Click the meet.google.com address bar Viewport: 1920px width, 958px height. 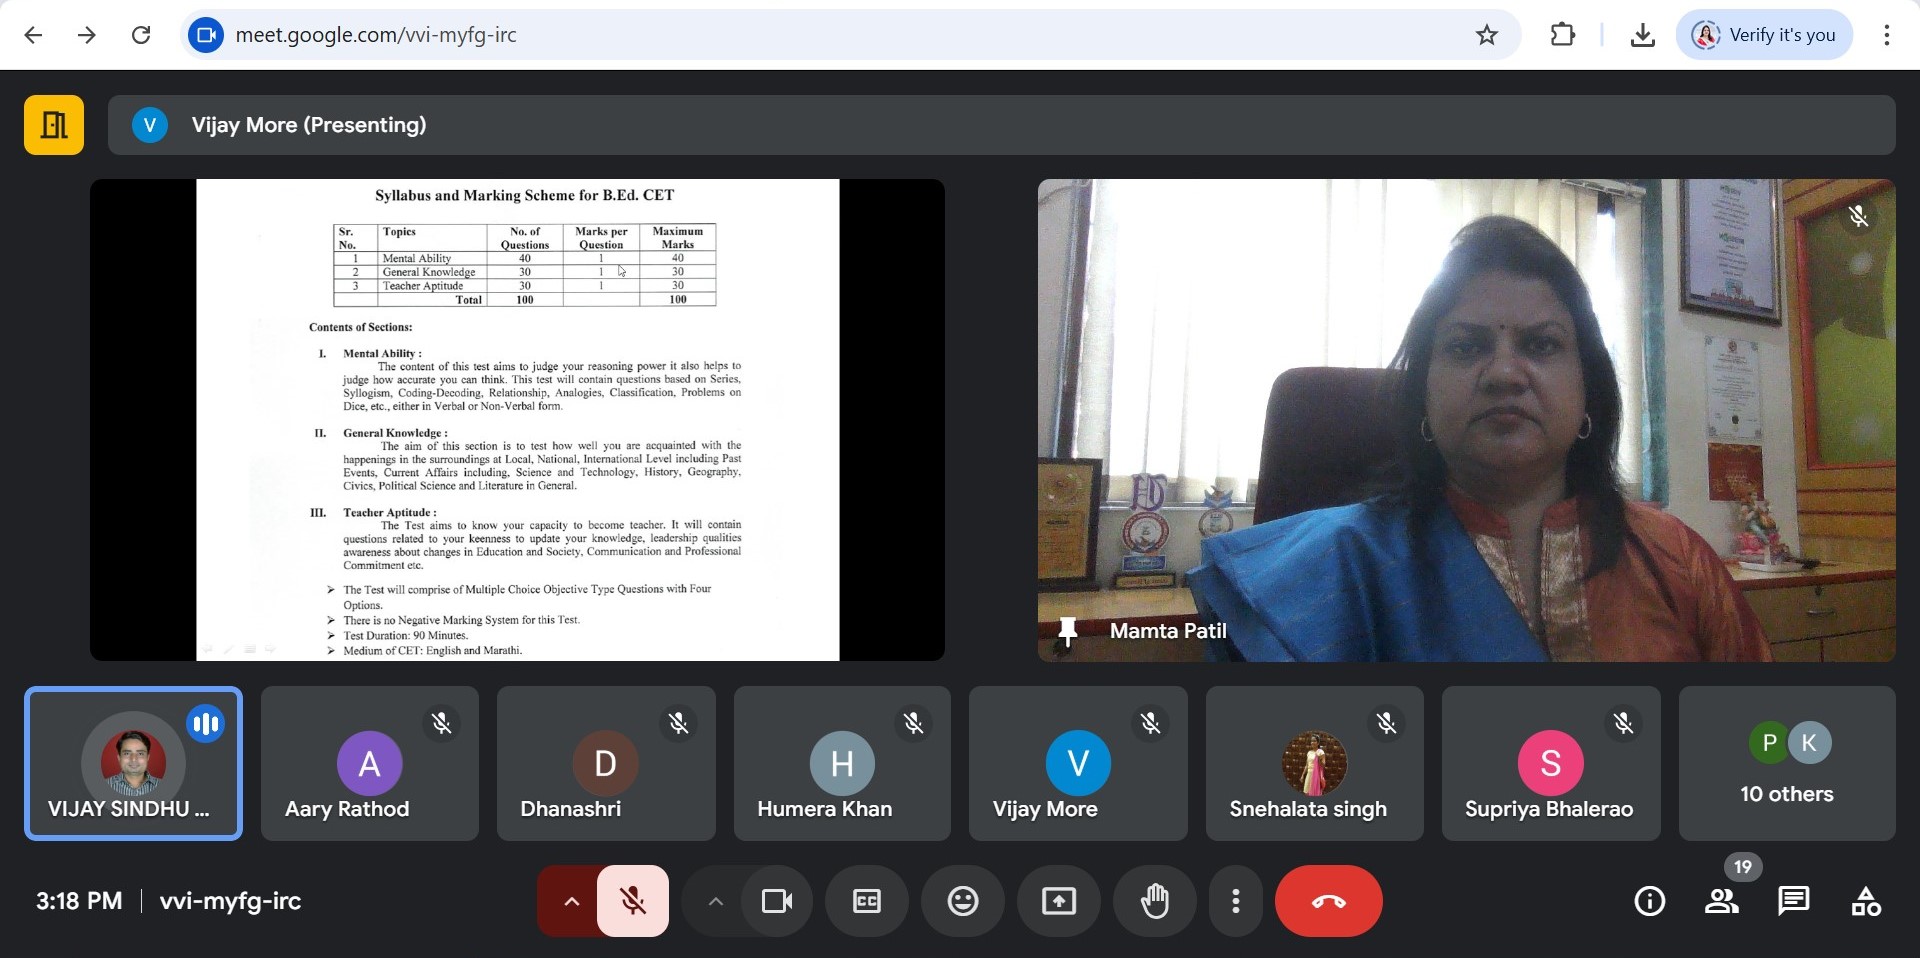pos(800,35)
